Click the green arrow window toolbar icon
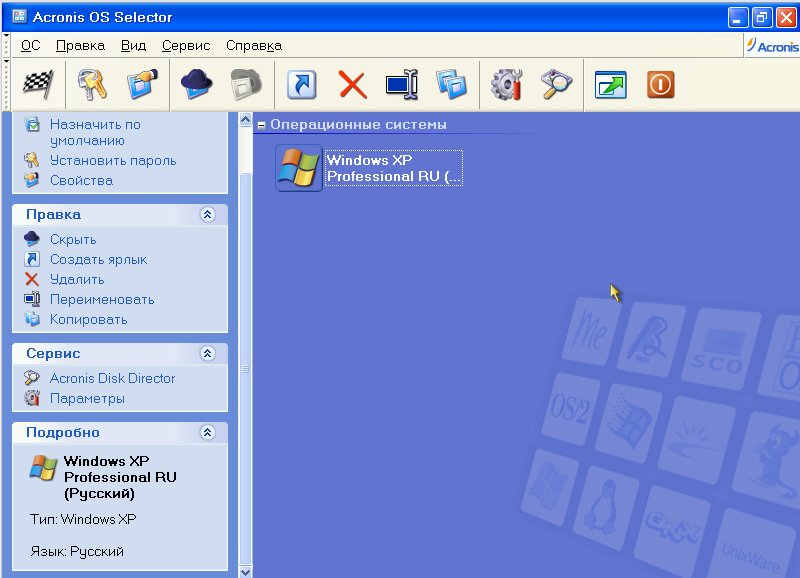This screenshot has height=578, width=800. 611,85
